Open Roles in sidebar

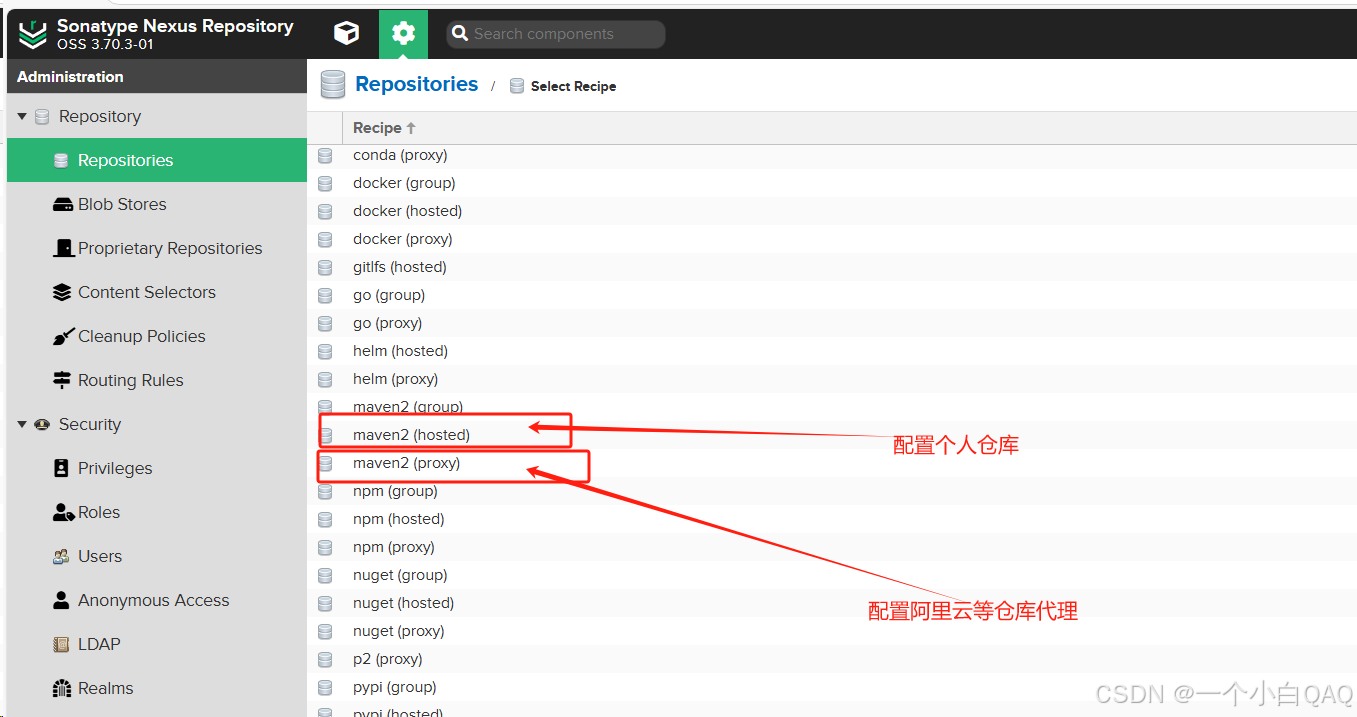tap(157, 512)
